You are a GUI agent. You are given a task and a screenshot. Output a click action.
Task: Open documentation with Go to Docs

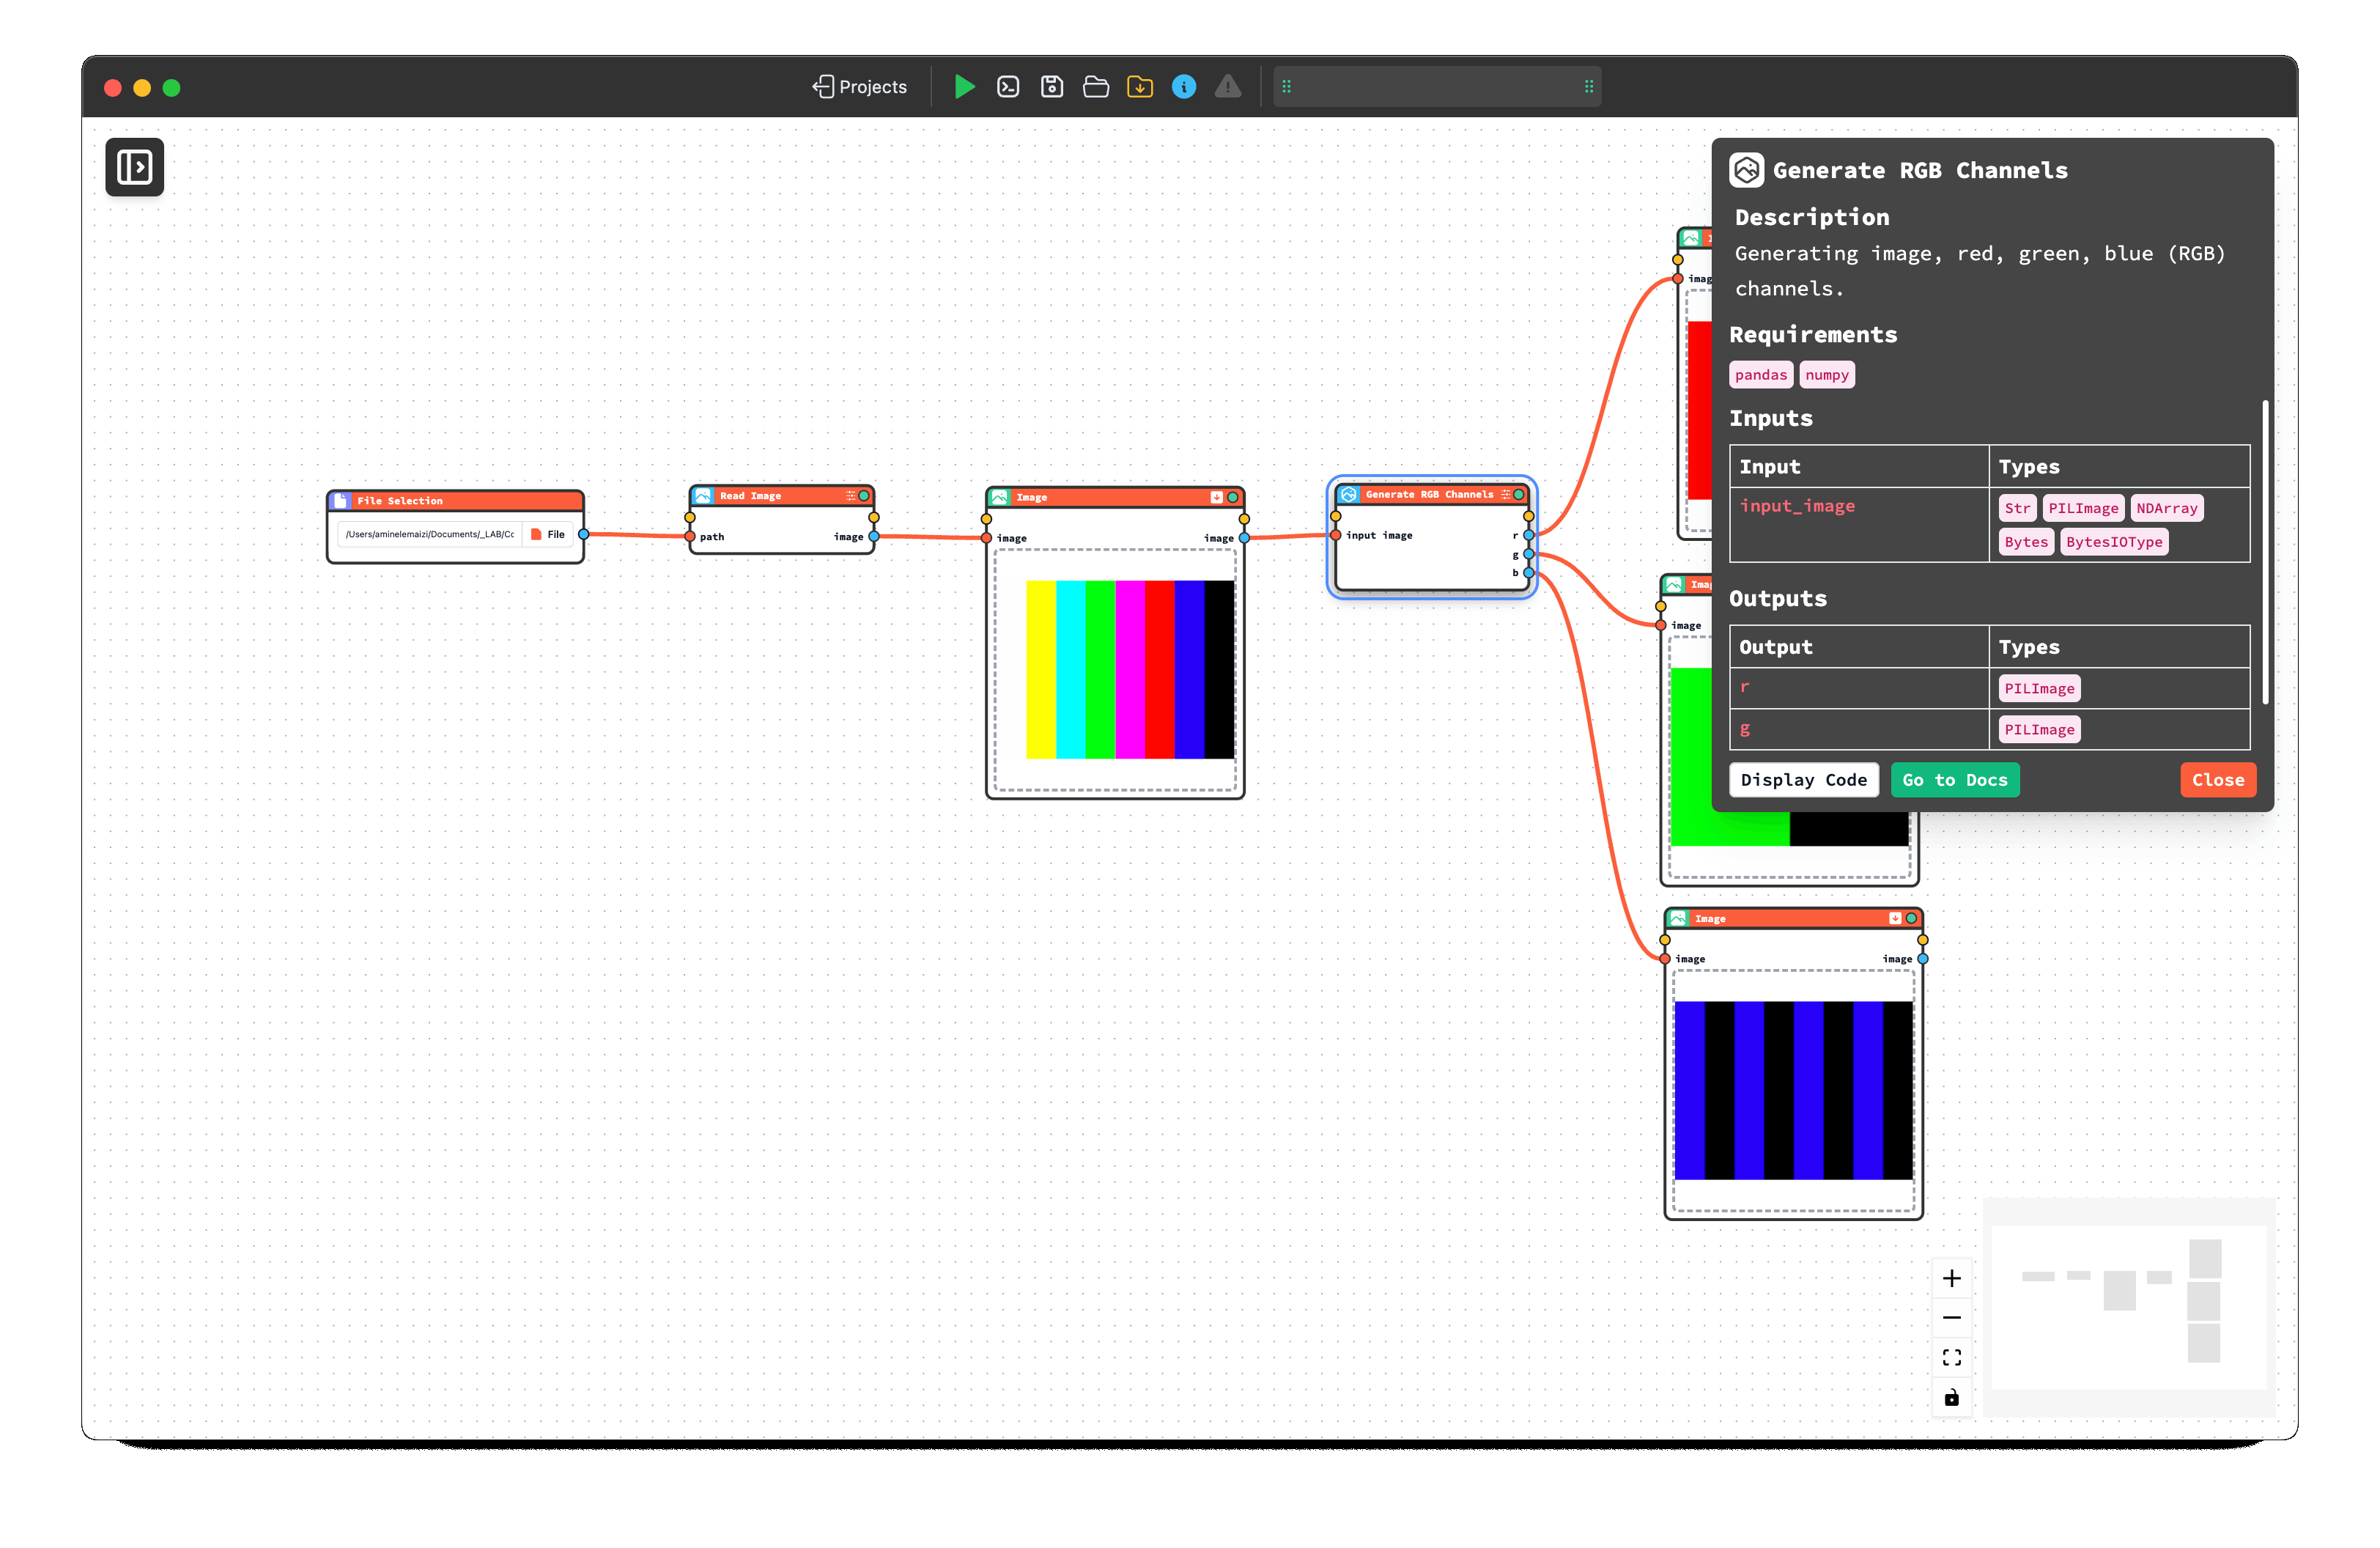tap(1955, 780)
